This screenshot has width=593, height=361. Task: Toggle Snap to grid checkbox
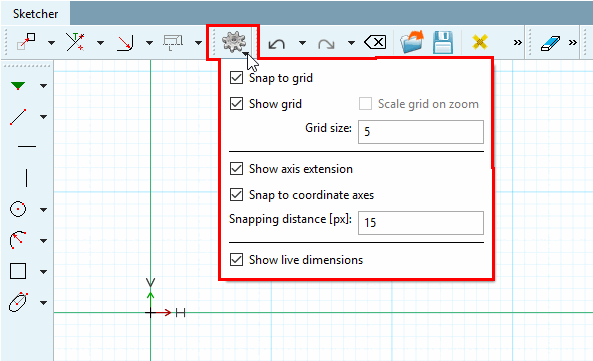(x=236, y=78)
